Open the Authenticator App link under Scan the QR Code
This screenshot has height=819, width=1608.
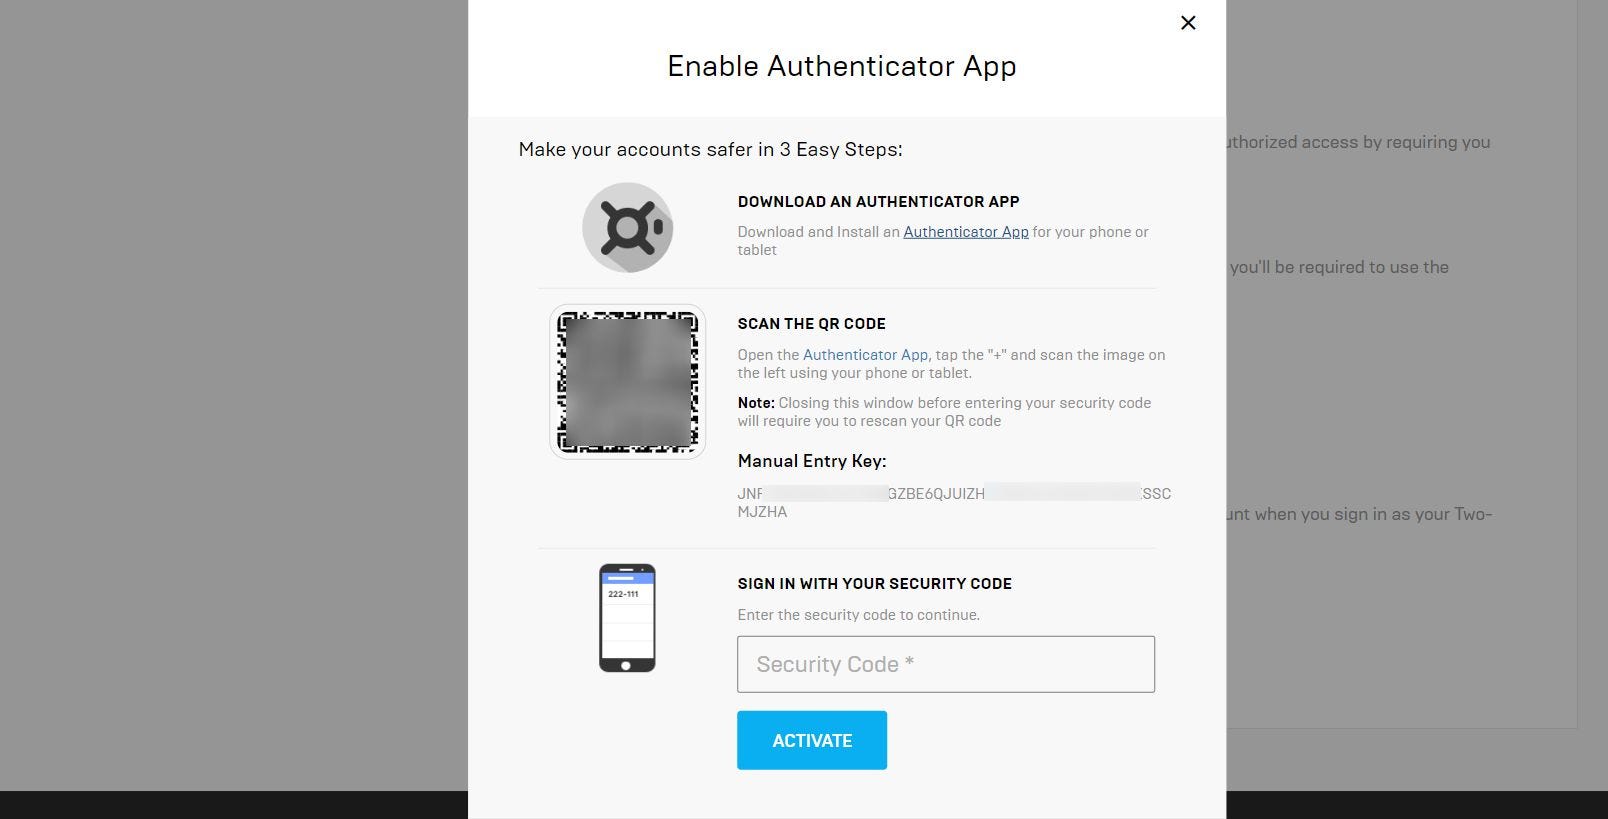[x=865, y=355]
